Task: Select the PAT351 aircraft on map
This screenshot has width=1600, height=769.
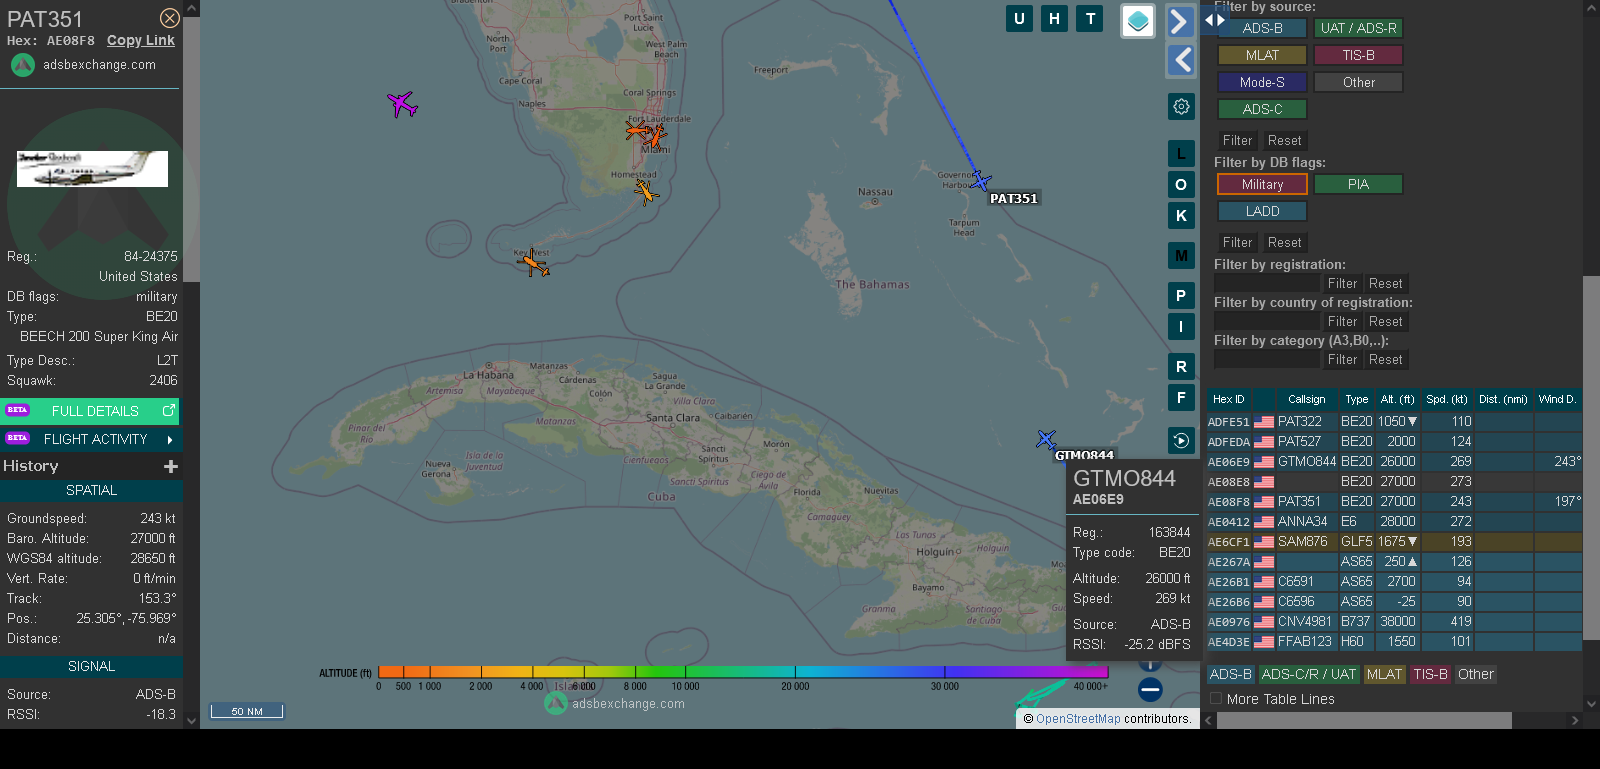Action: point(981,181)
